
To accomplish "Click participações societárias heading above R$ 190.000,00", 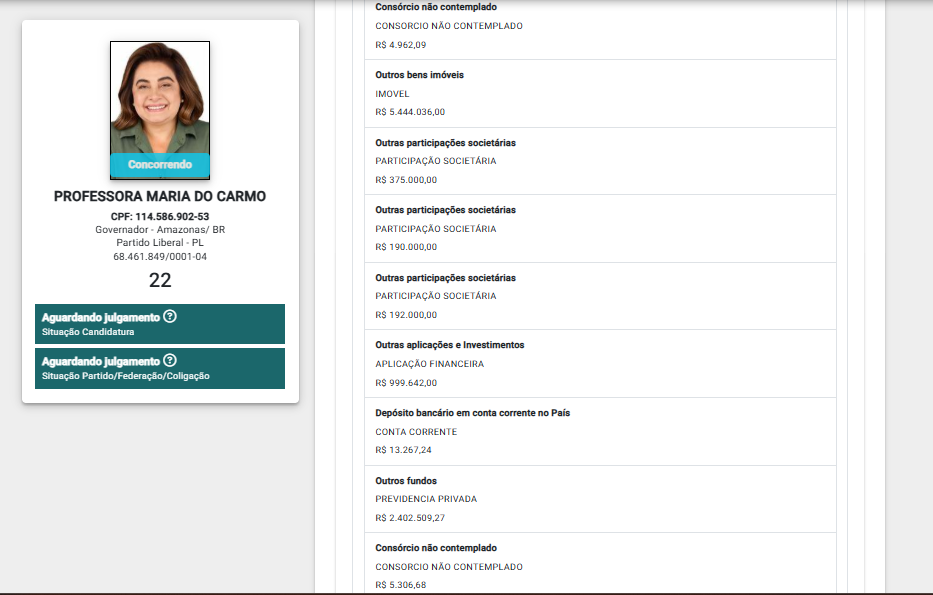I will [446, 210].
